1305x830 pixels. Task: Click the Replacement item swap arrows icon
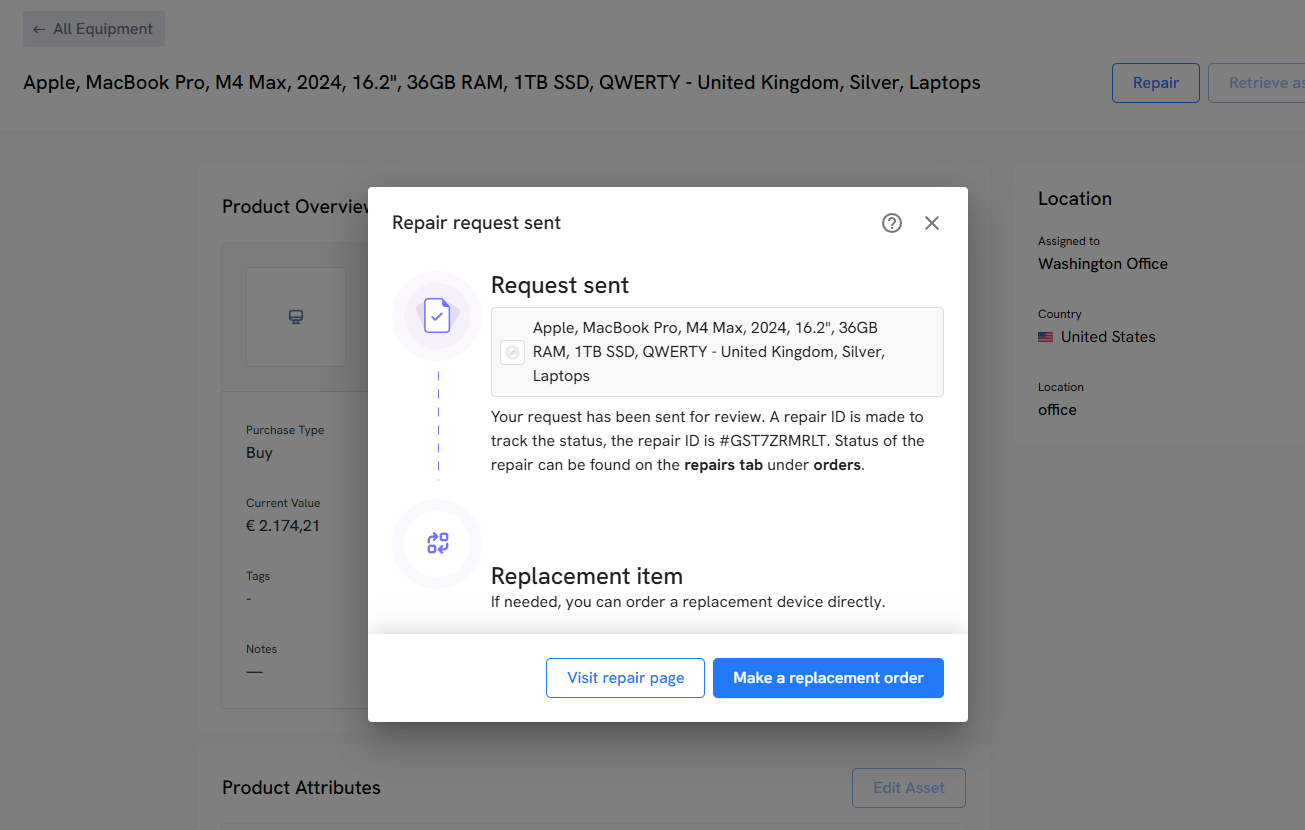pos(437,543)
